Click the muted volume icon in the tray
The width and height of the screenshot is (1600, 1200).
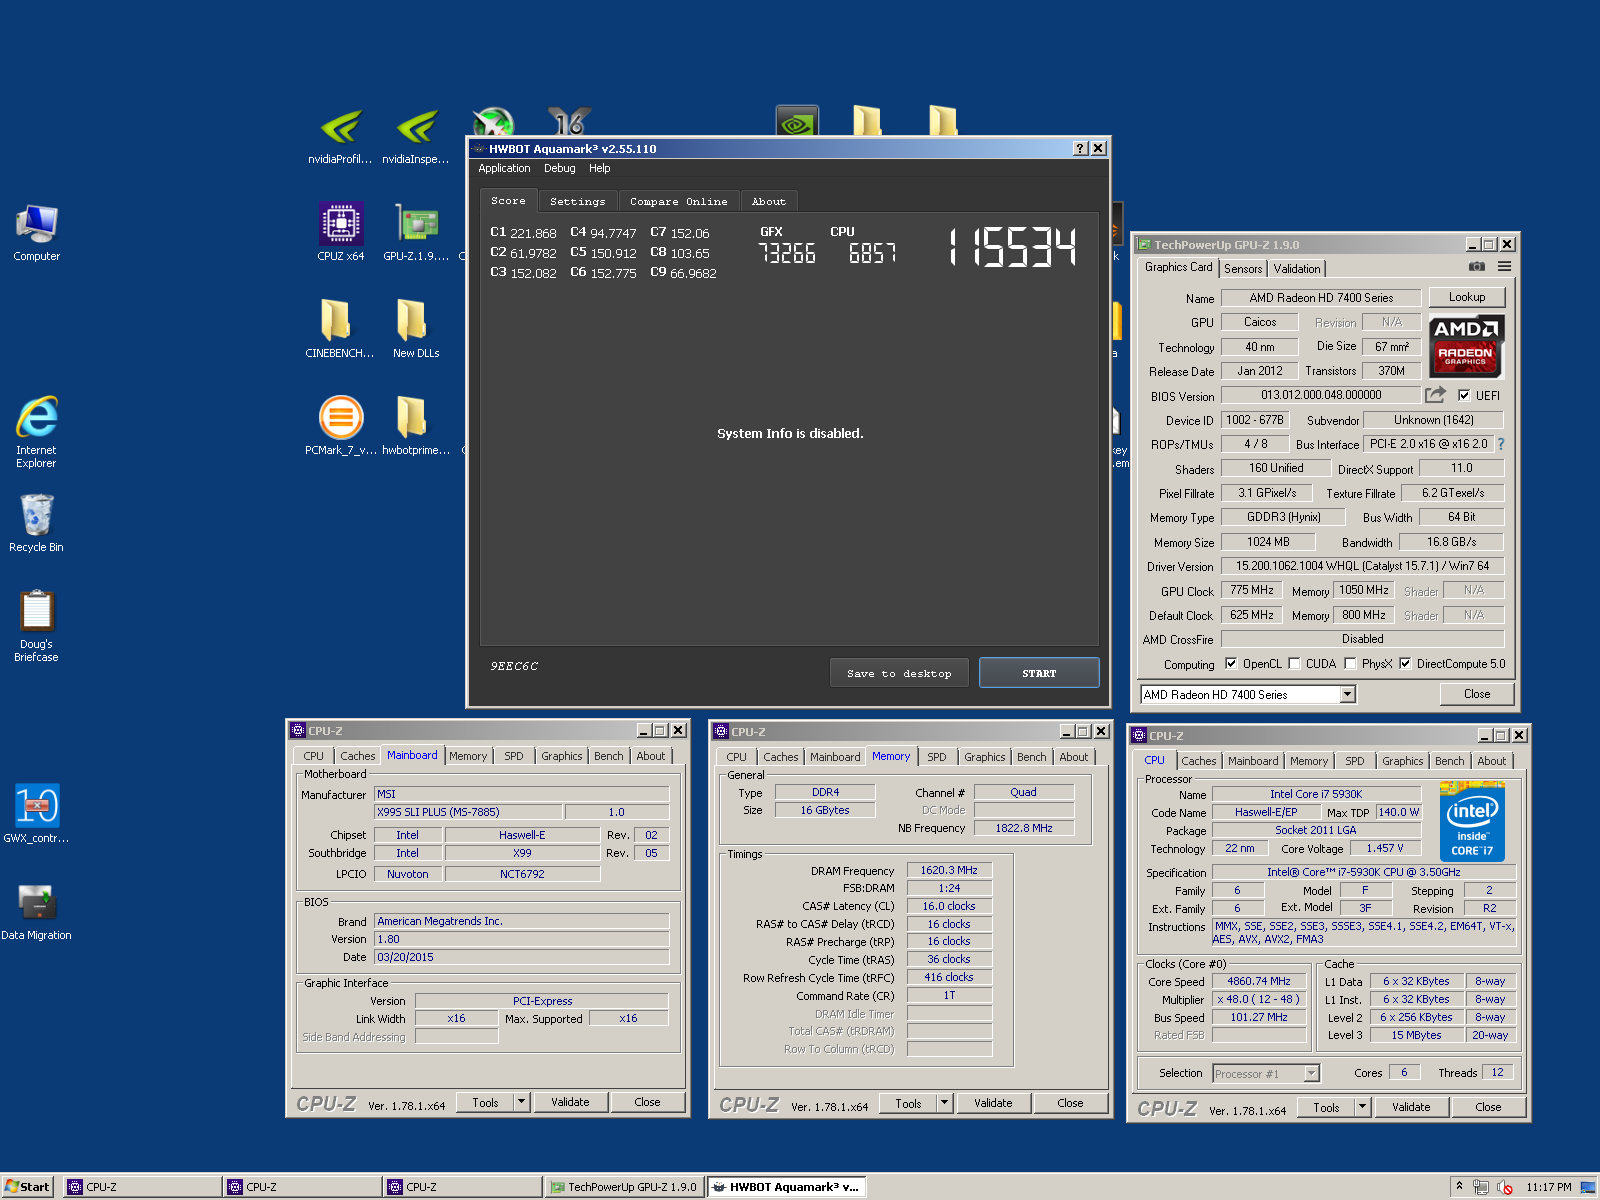click(x=1505, y=1187)
